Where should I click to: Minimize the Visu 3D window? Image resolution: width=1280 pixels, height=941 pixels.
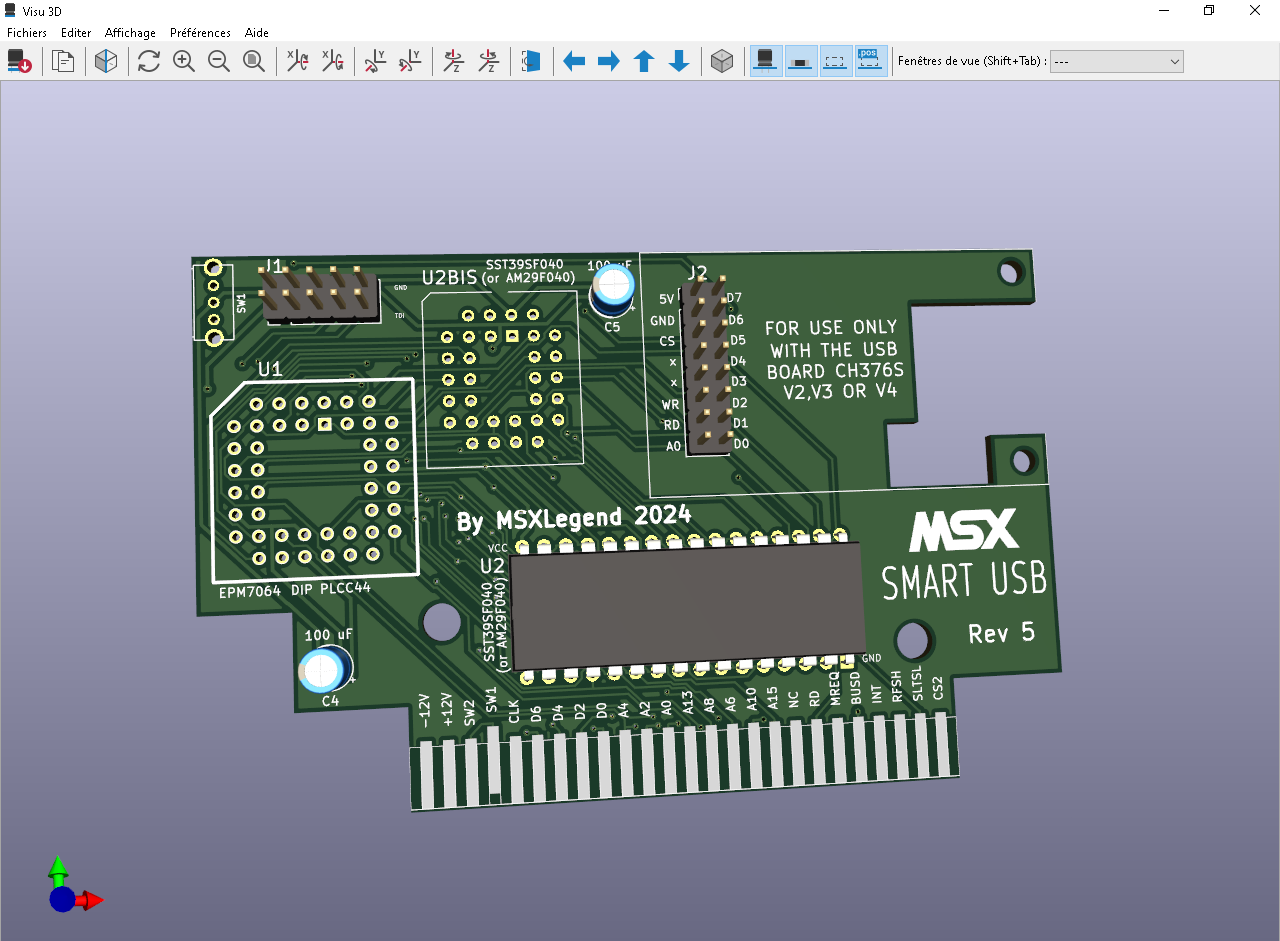pyautogui.click(x=1164, y=10)
